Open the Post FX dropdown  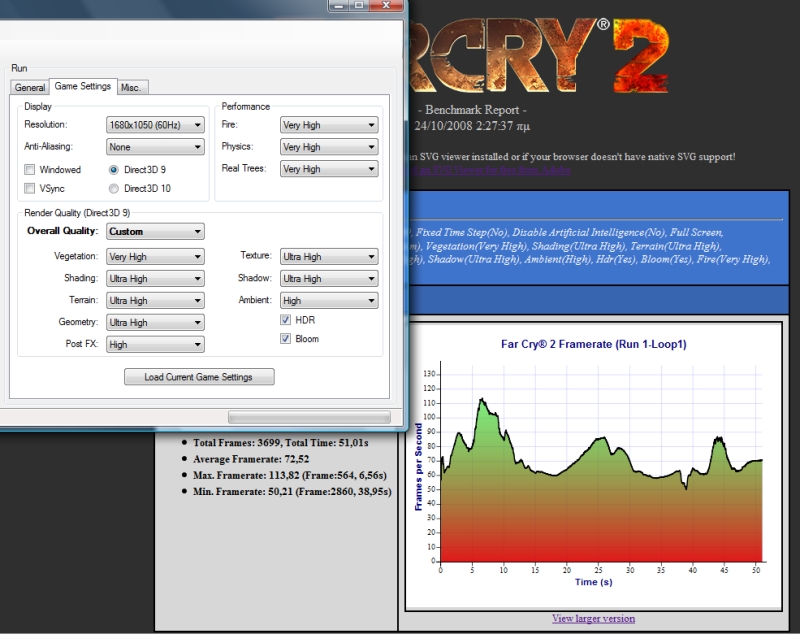pos(155,344)
